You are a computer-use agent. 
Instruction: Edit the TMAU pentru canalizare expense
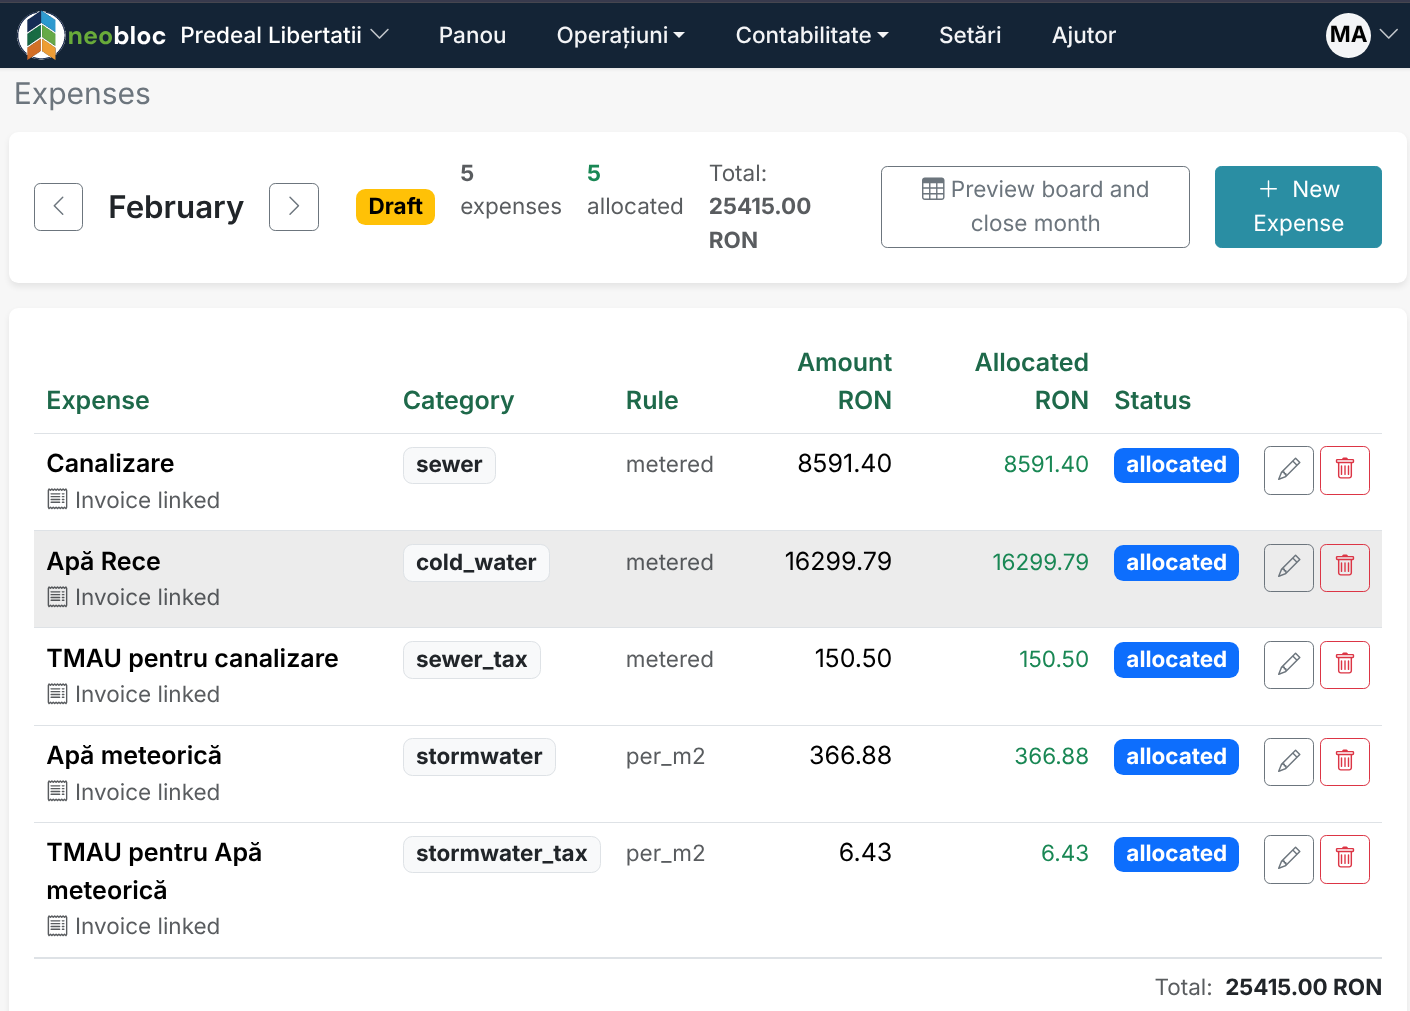[x=1289, y=664]
